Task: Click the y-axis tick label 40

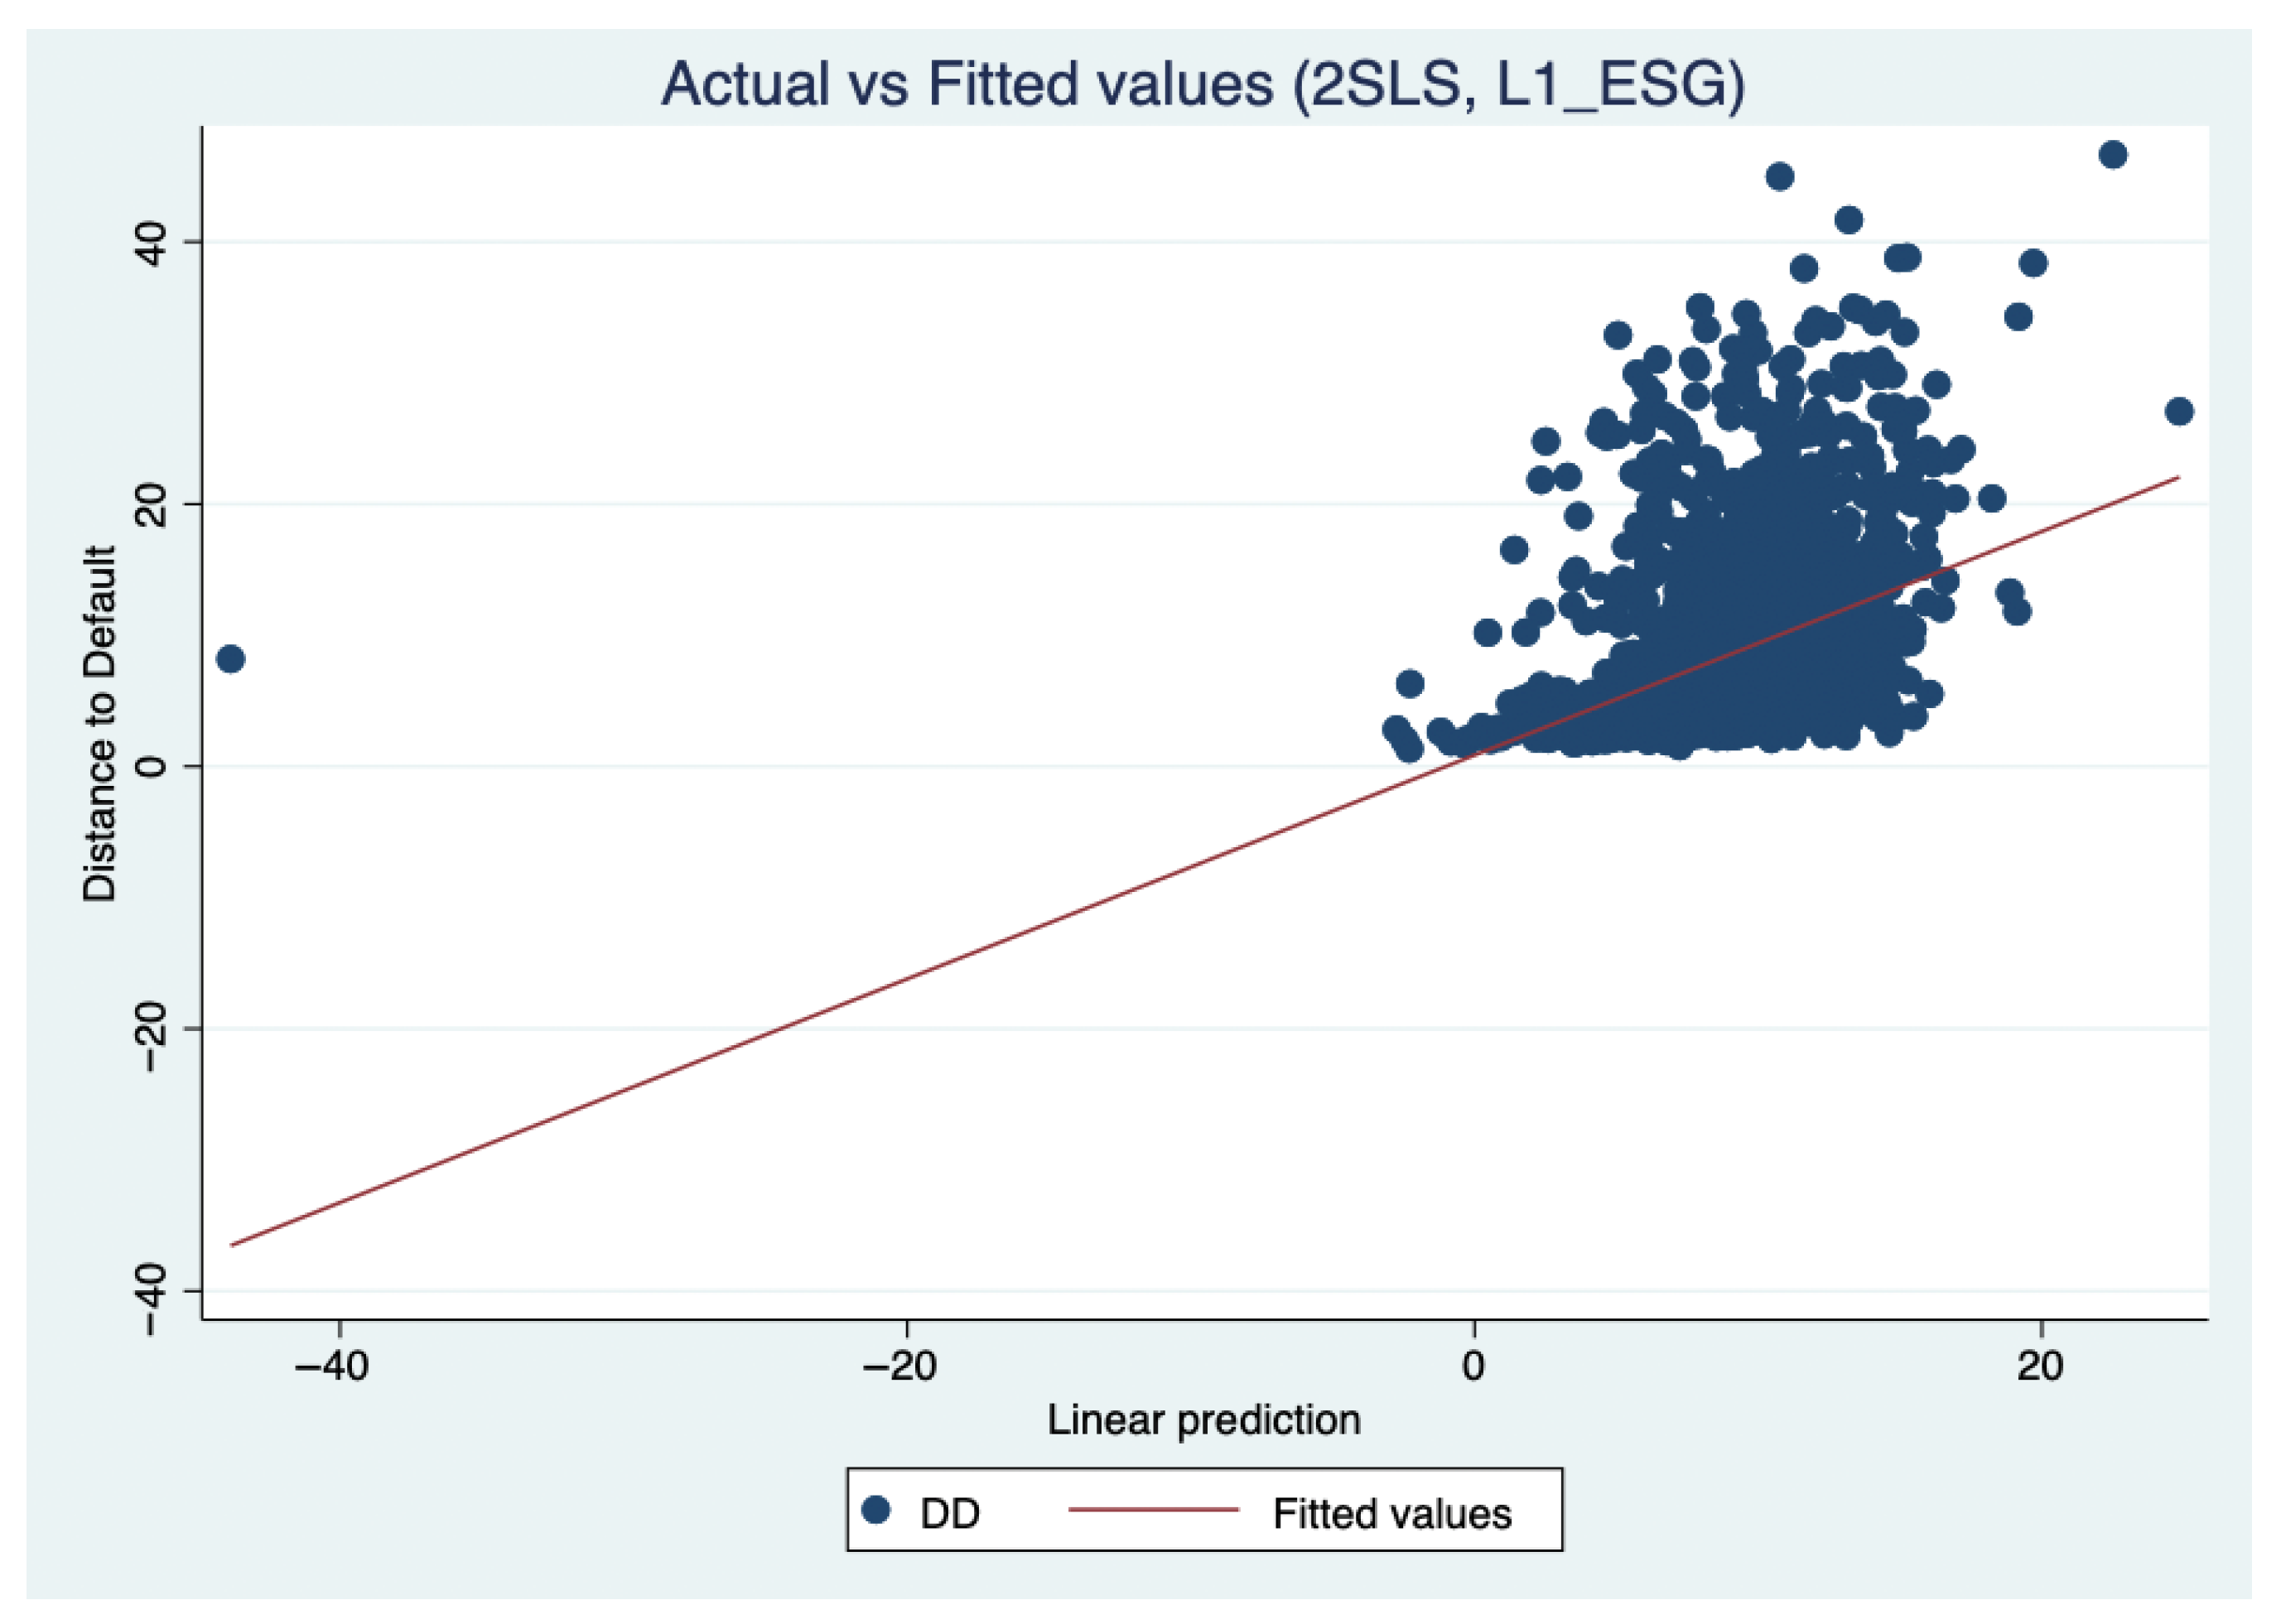Action: point(151,242)
